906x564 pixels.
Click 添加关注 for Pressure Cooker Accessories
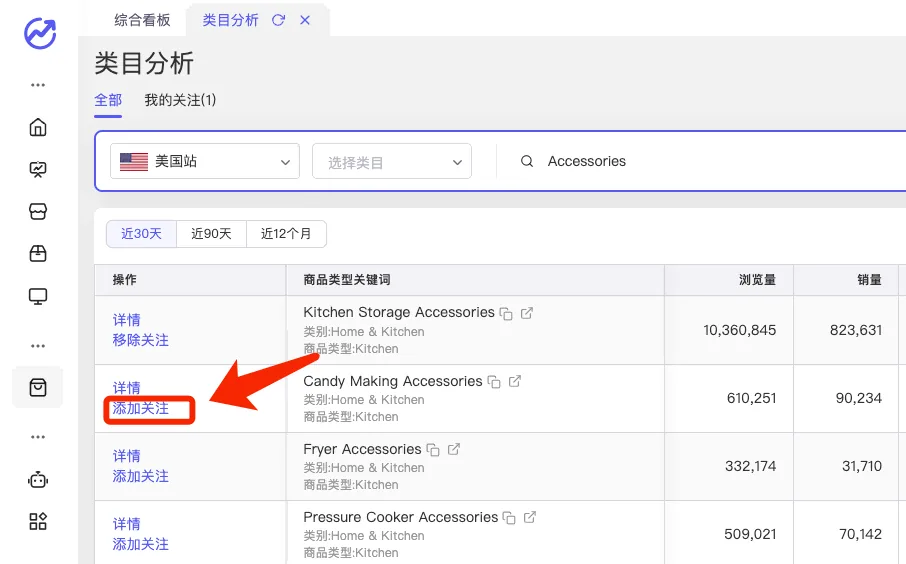tap(140, 544)
